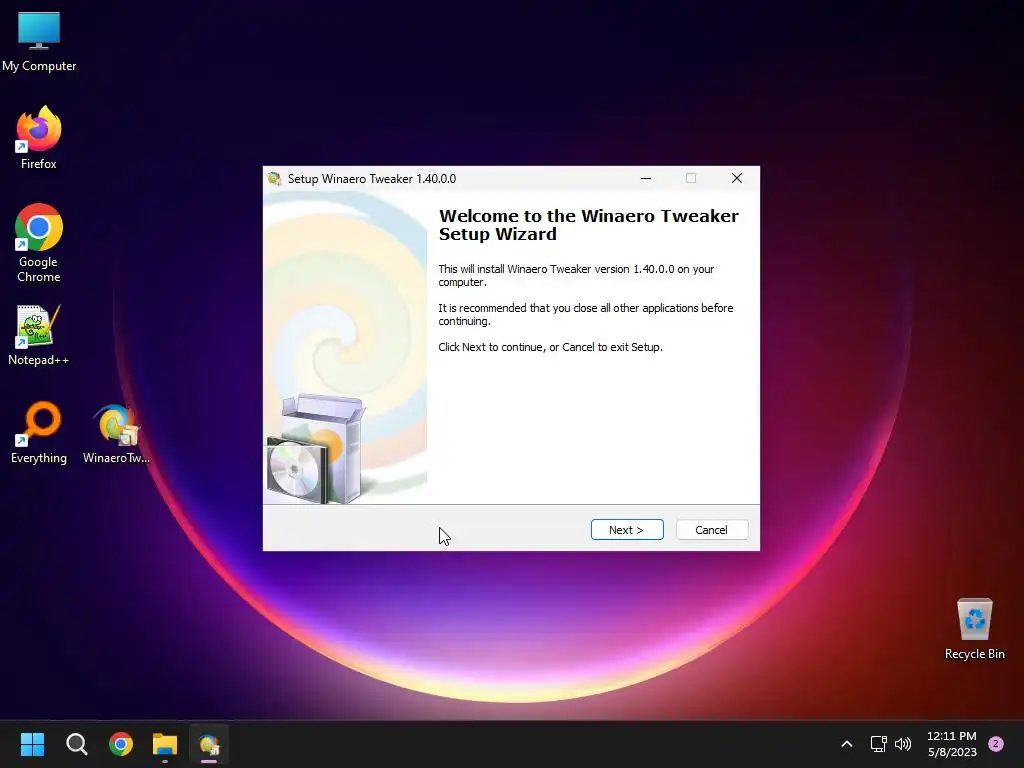Click the 'Click Next to continue' instruction text

coord(551,347)
